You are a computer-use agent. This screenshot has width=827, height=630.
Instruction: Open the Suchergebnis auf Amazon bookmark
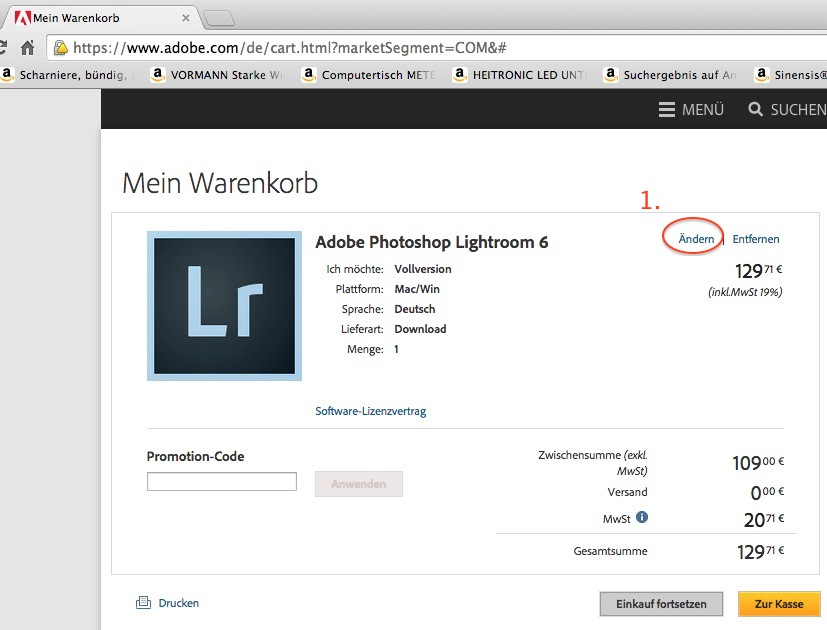coord(670,75)
